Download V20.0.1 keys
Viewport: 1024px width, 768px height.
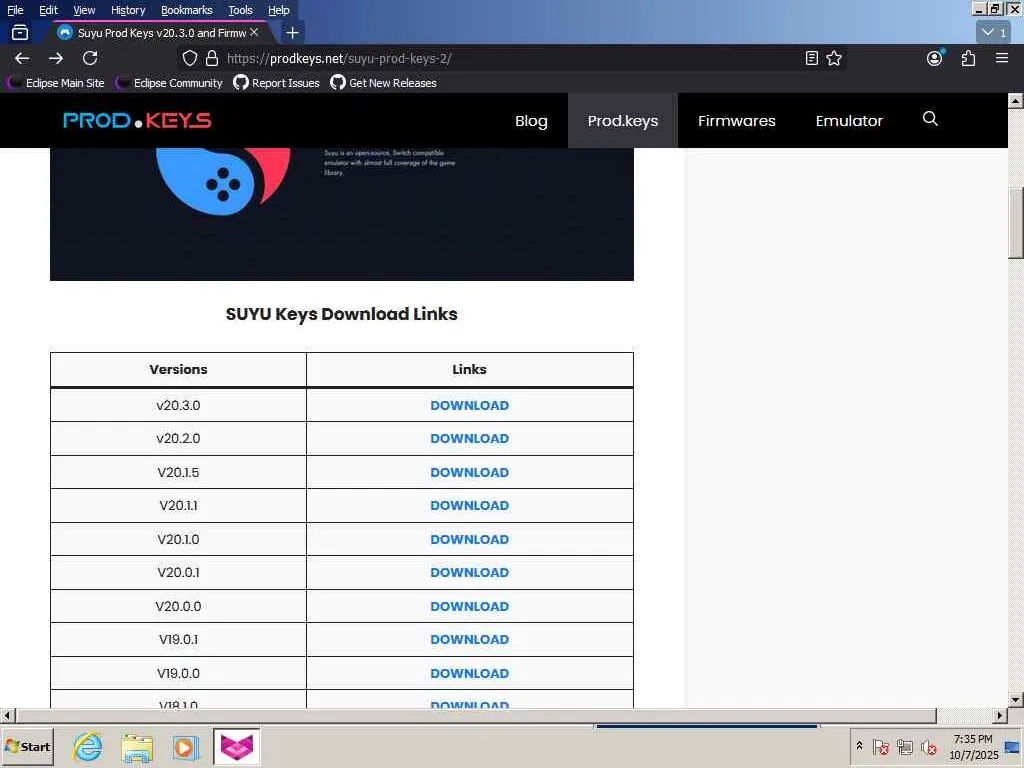pyautogui.click(x=470, y=572)
